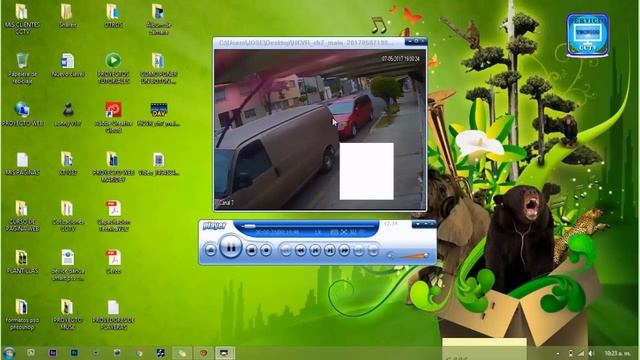The width and height of the screenshot is (640, 360).
Task: Pause playback in the player
Action: (x=231, y=247)
